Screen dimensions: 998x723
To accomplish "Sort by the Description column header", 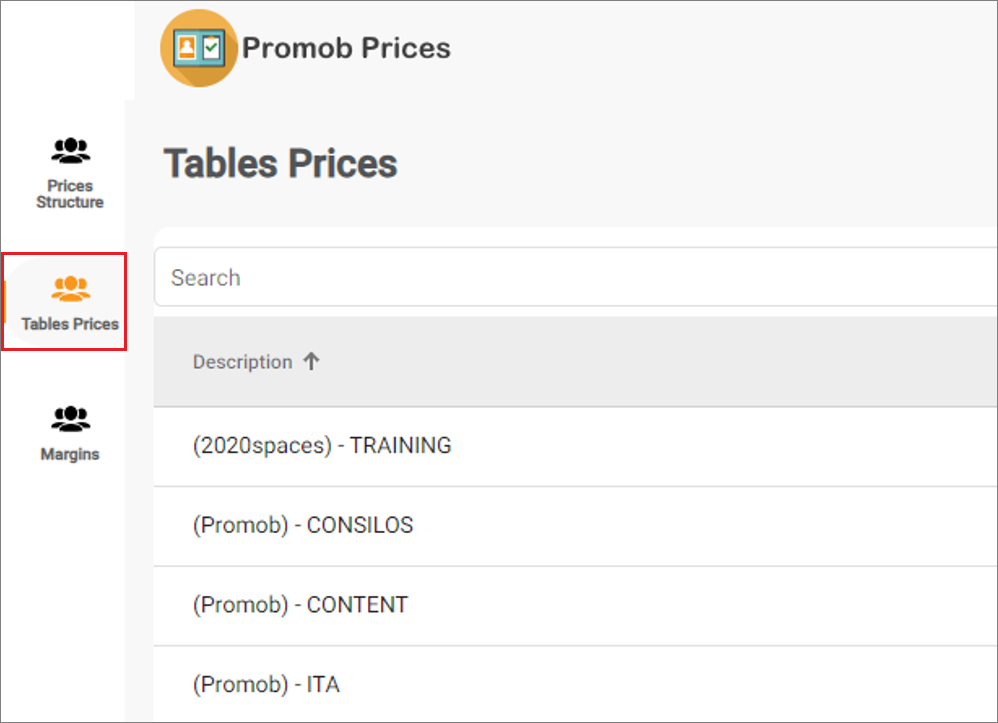I will (x=242, y=362).
